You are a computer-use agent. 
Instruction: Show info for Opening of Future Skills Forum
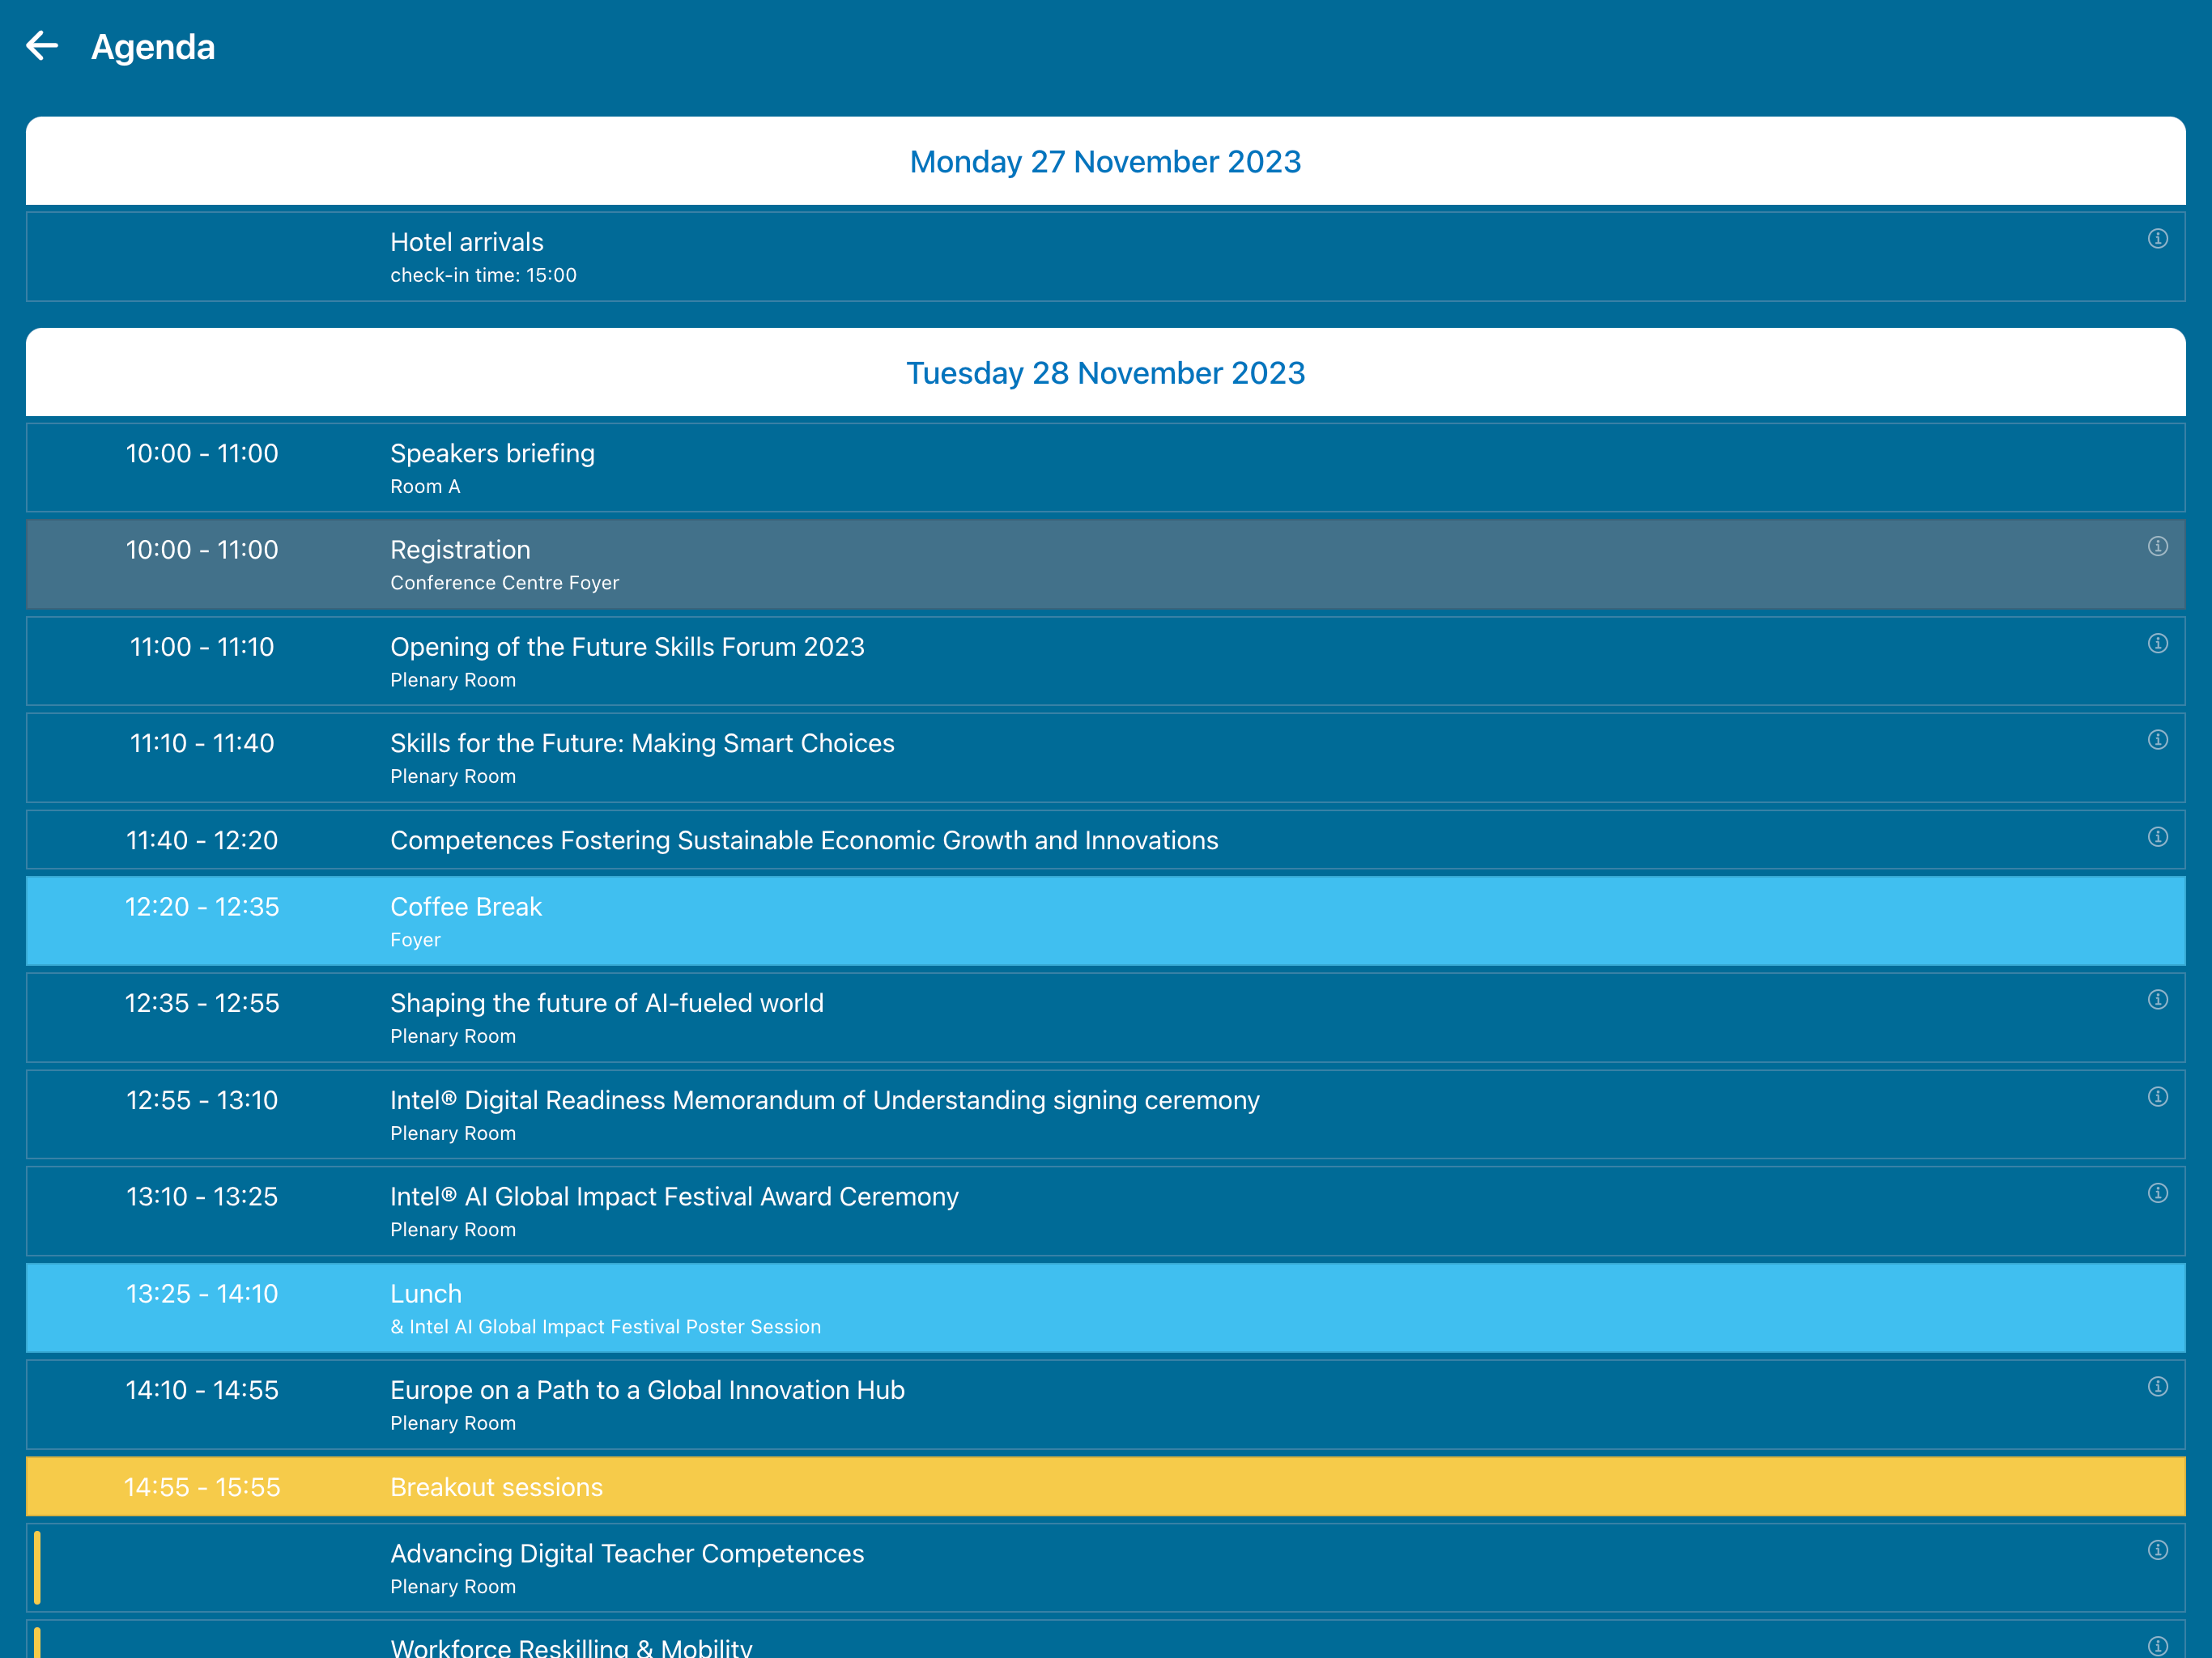[2158, 643]
